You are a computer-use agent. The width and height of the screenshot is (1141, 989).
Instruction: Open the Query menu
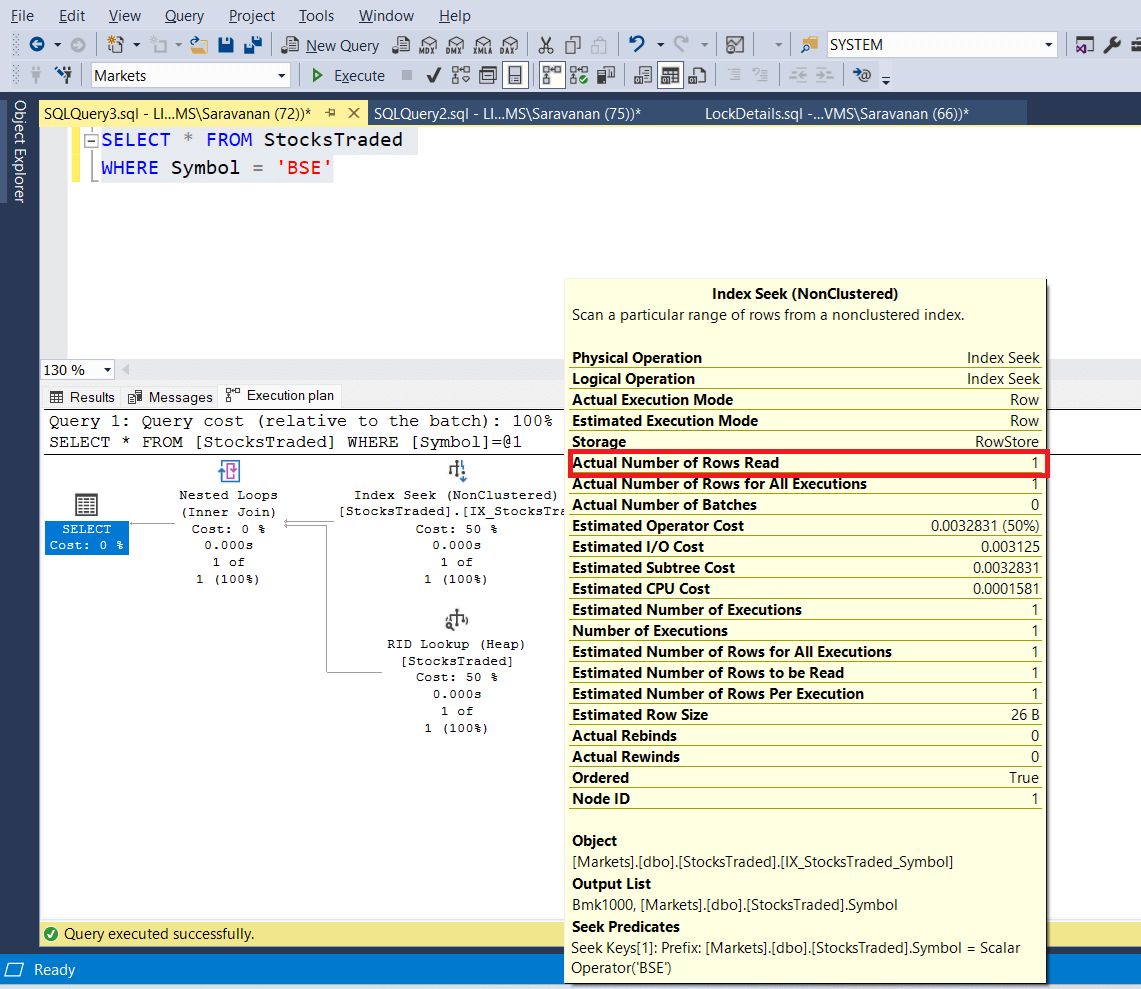pos(184,16)
